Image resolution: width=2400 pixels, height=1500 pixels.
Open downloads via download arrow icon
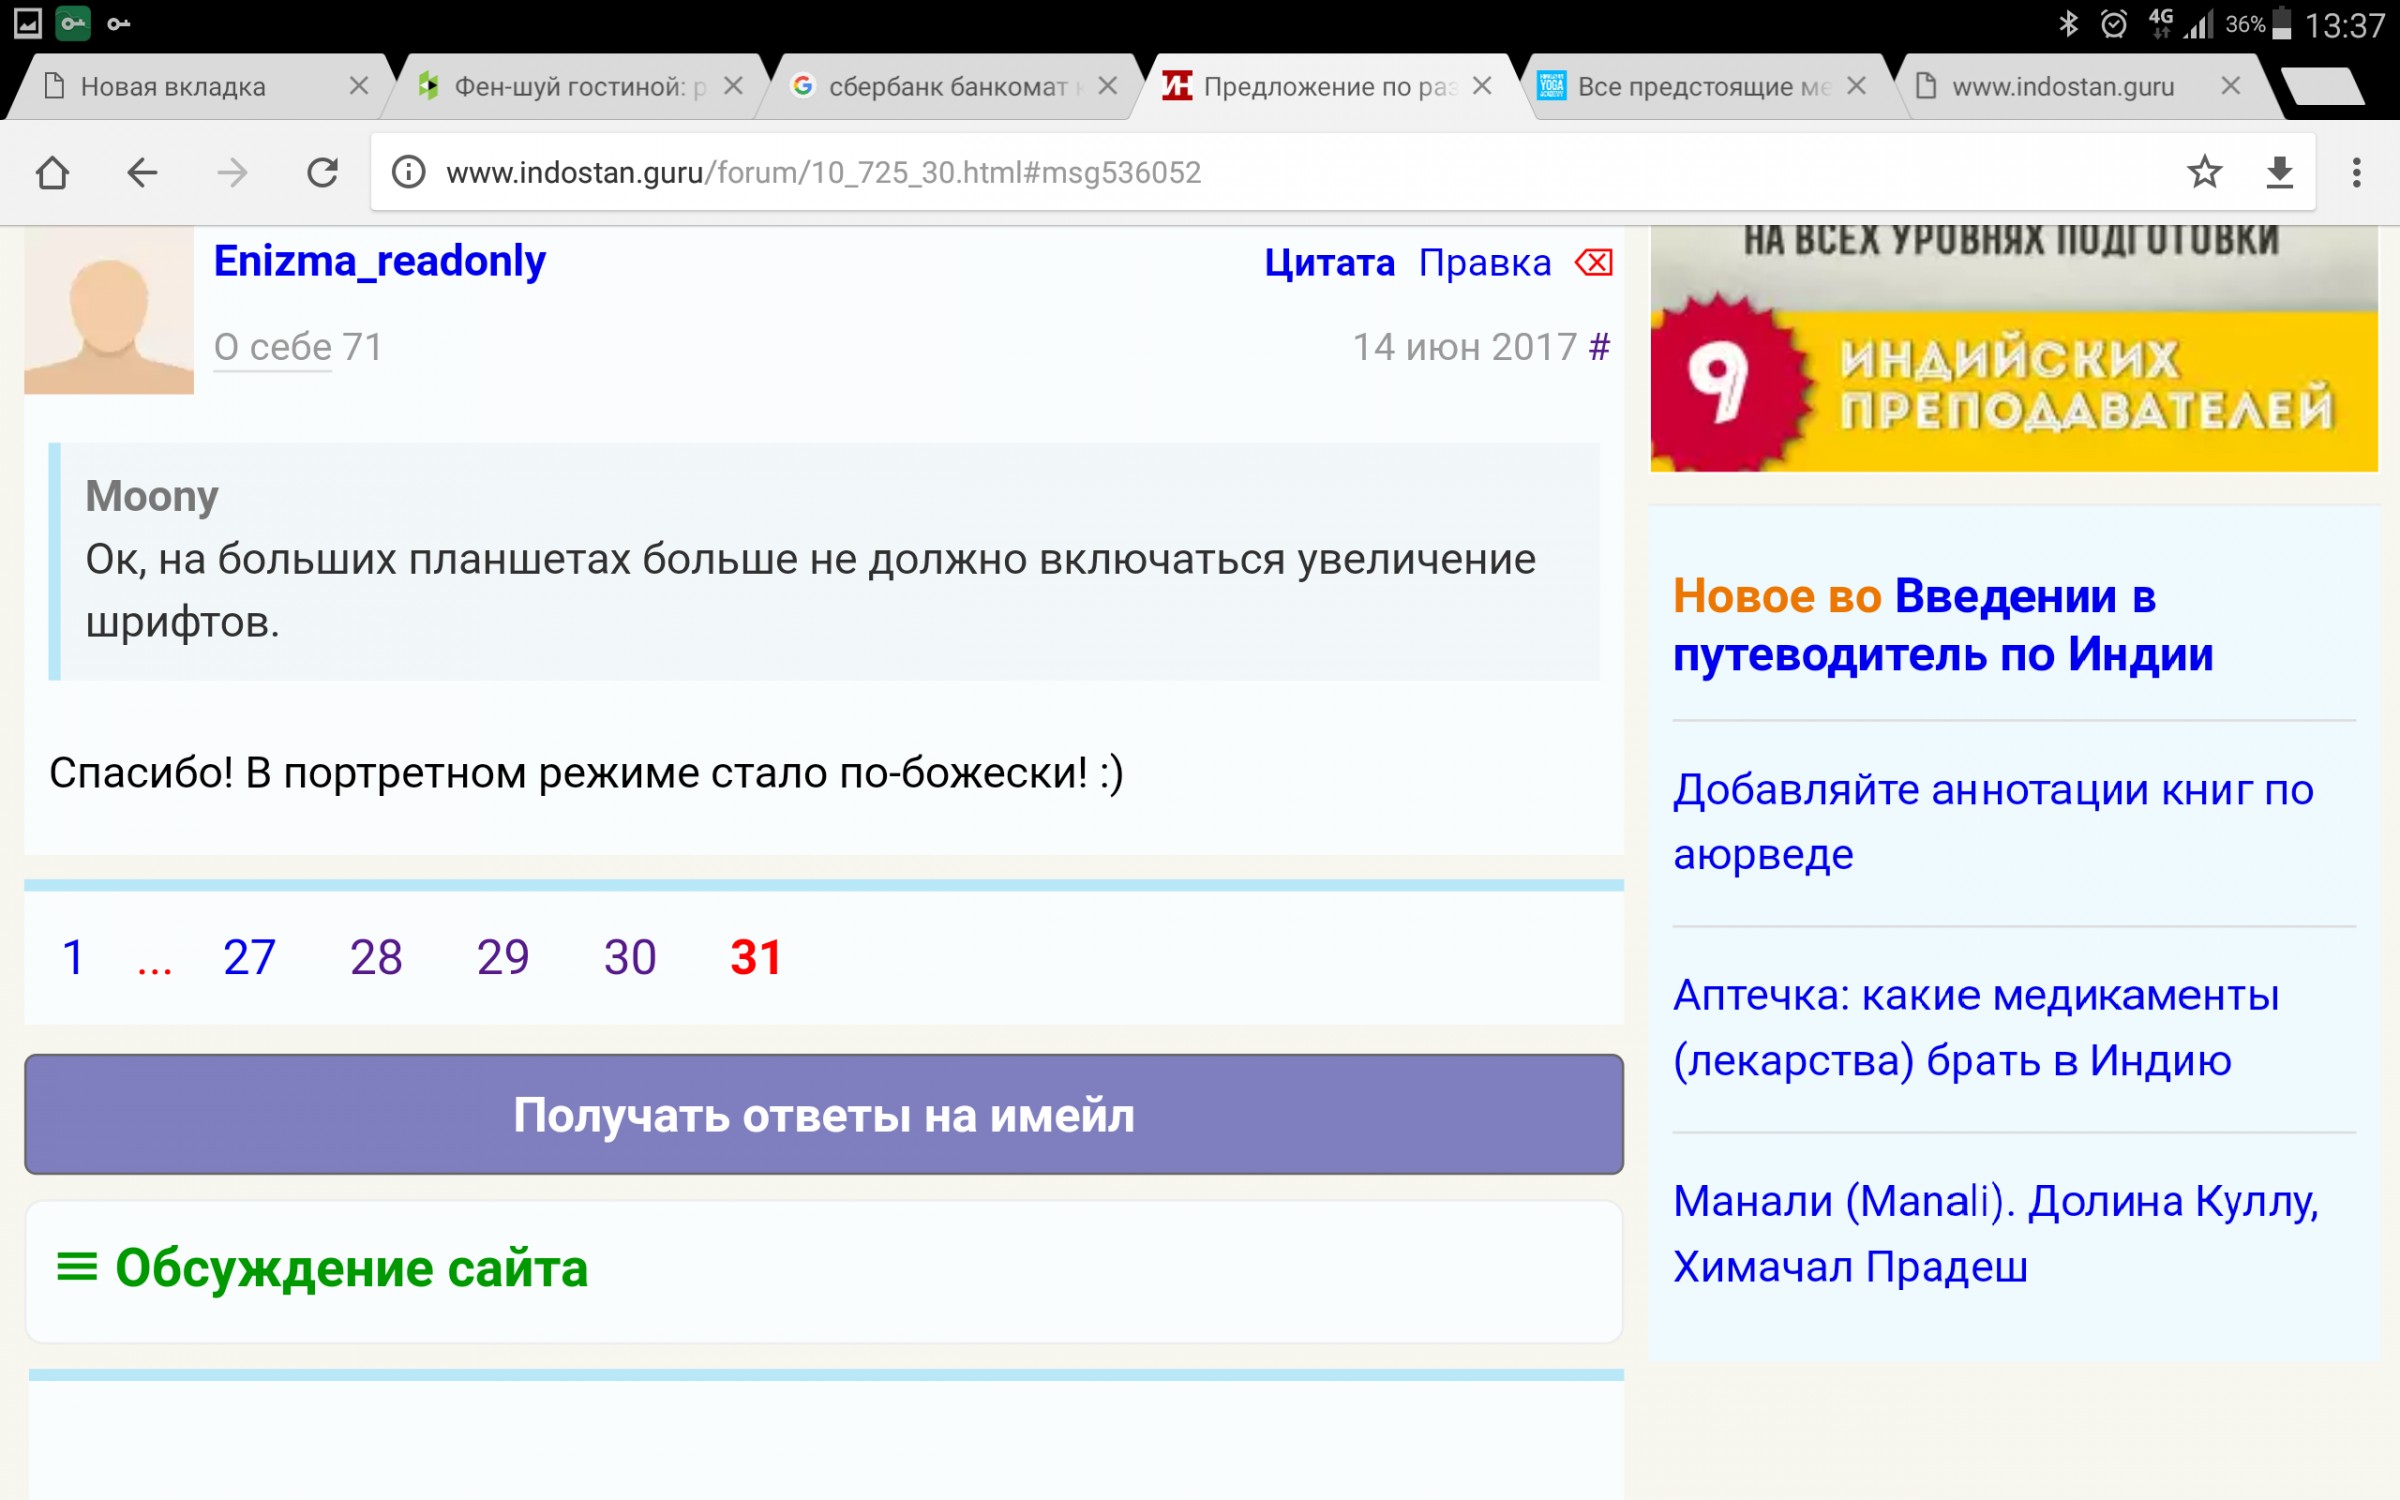pos(2279,173)
